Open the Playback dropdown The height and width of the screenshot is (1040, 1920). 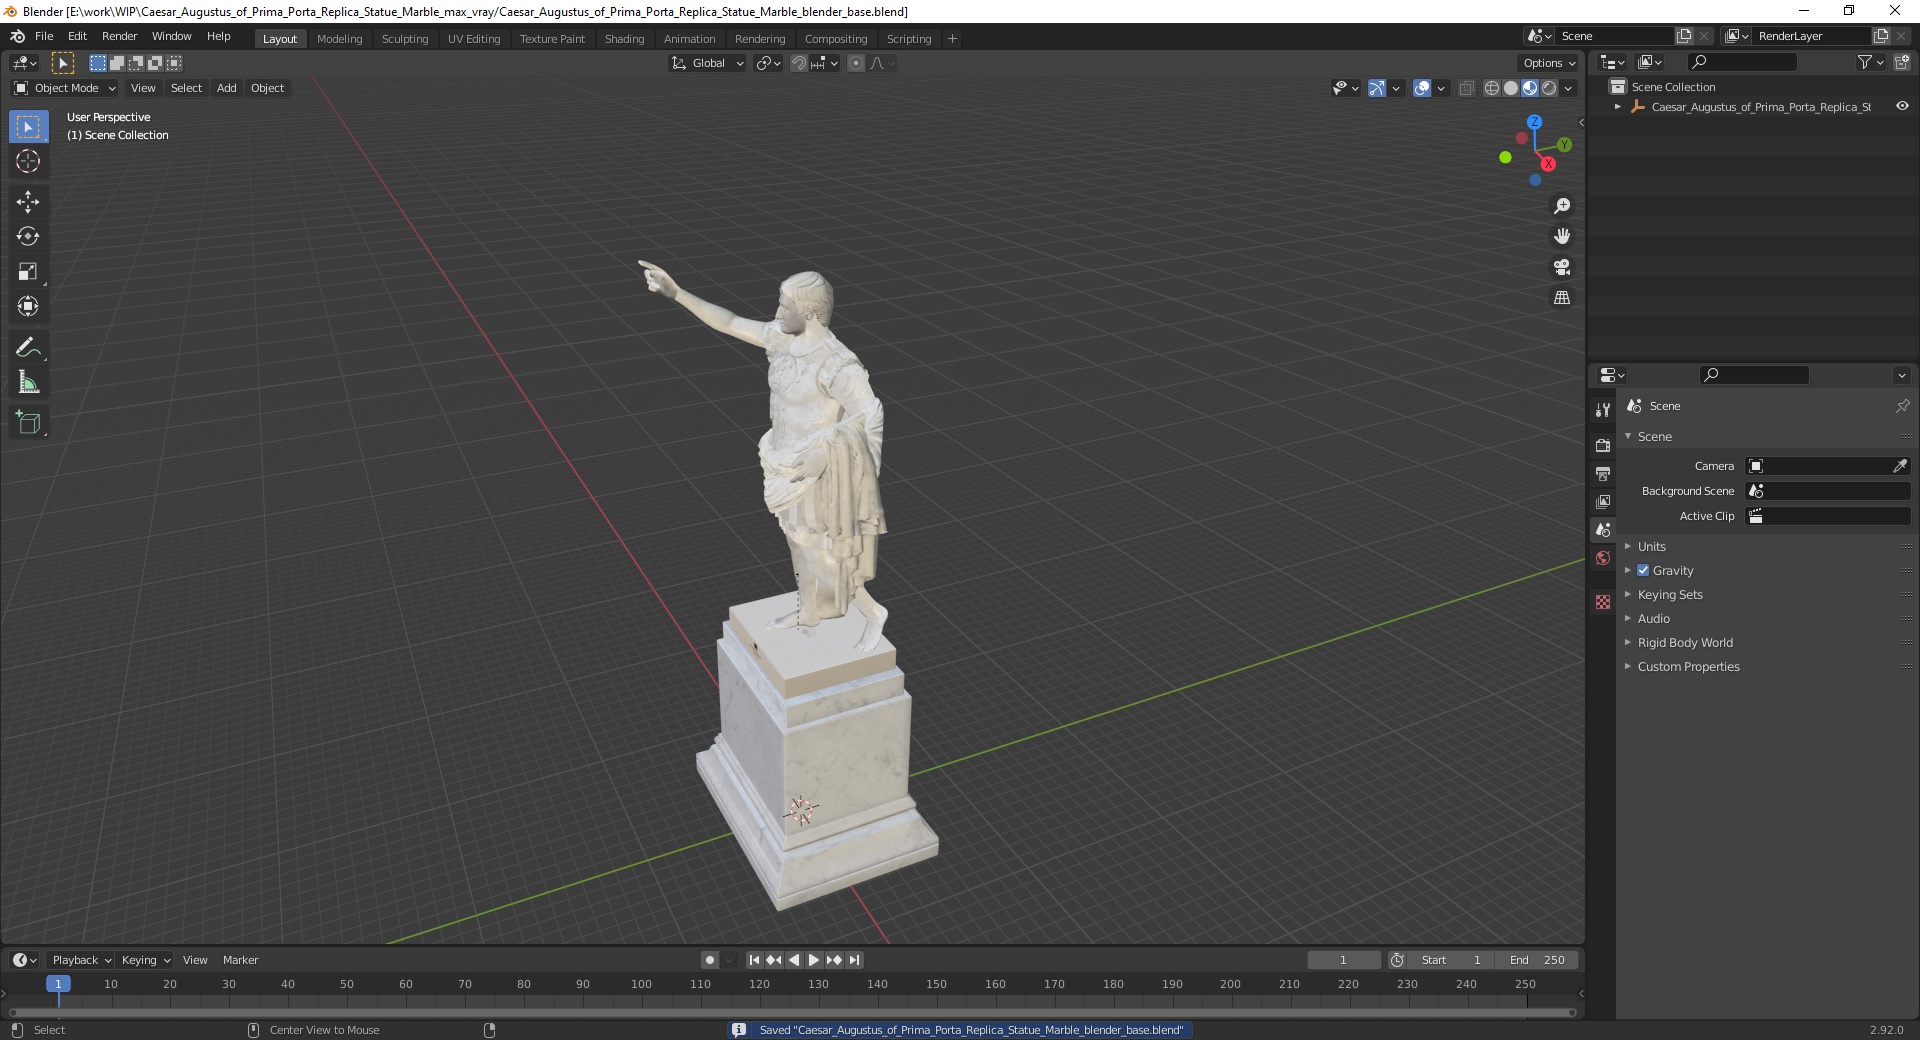[x=81, y=960]
